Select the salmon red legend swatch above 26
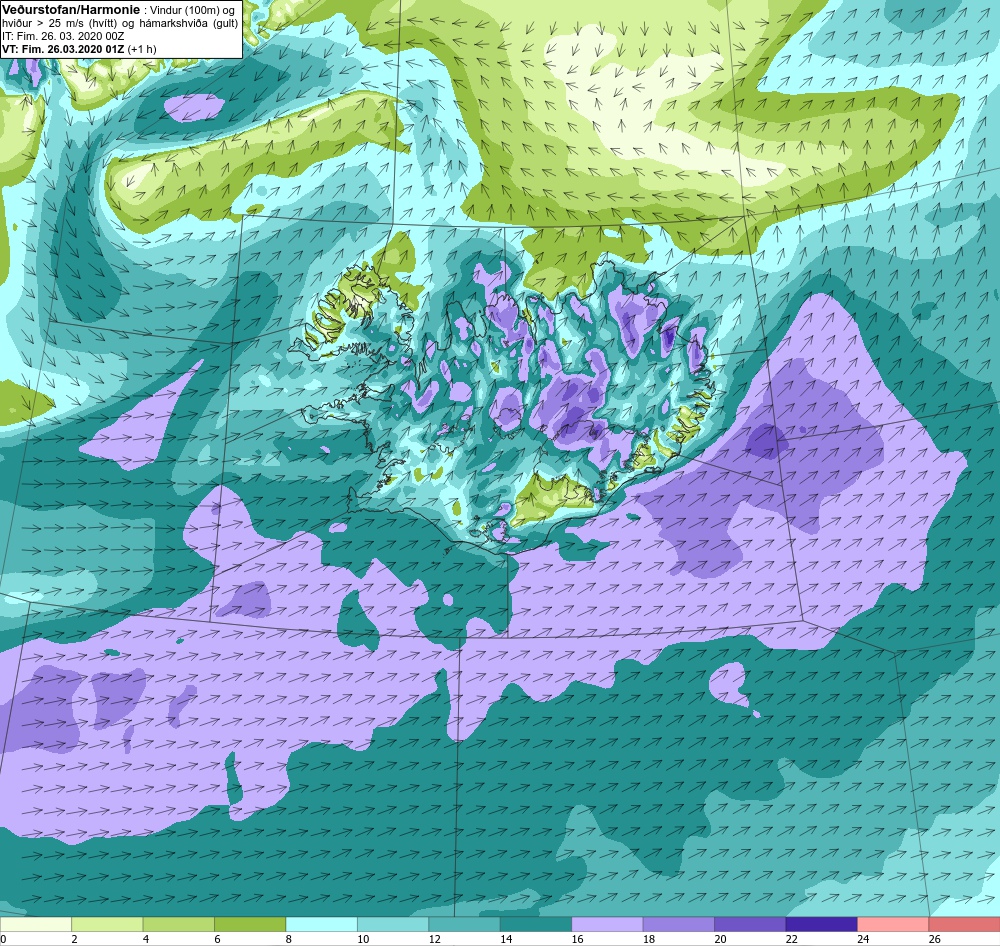Image resolution: width=1000 pixels, height=946 pixels. (x=964, y=924)
